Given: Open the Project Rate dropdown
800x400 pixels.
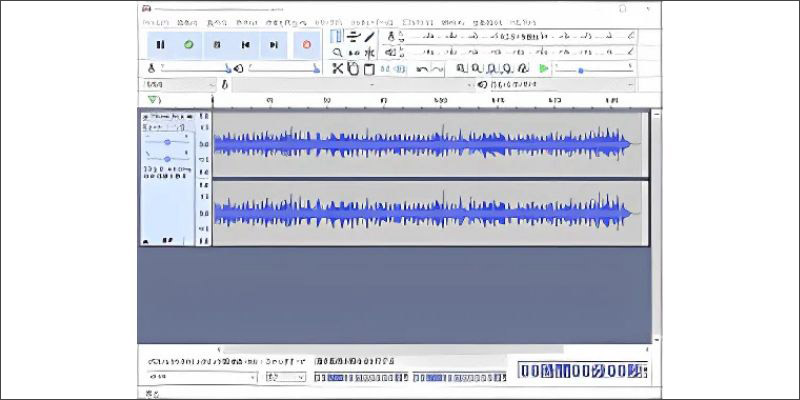Looking at the screenshot, I should pyautogui.click(x=203, y=377).
